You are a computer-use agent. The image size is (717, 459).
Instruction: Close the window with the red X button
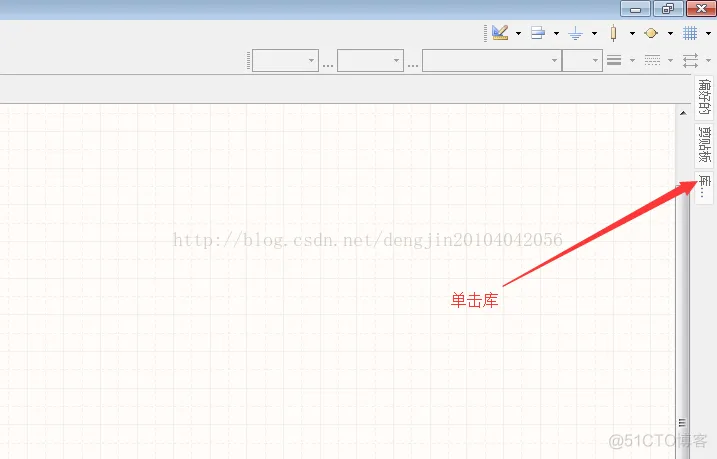pyautogui.click(x=701, y=9)
